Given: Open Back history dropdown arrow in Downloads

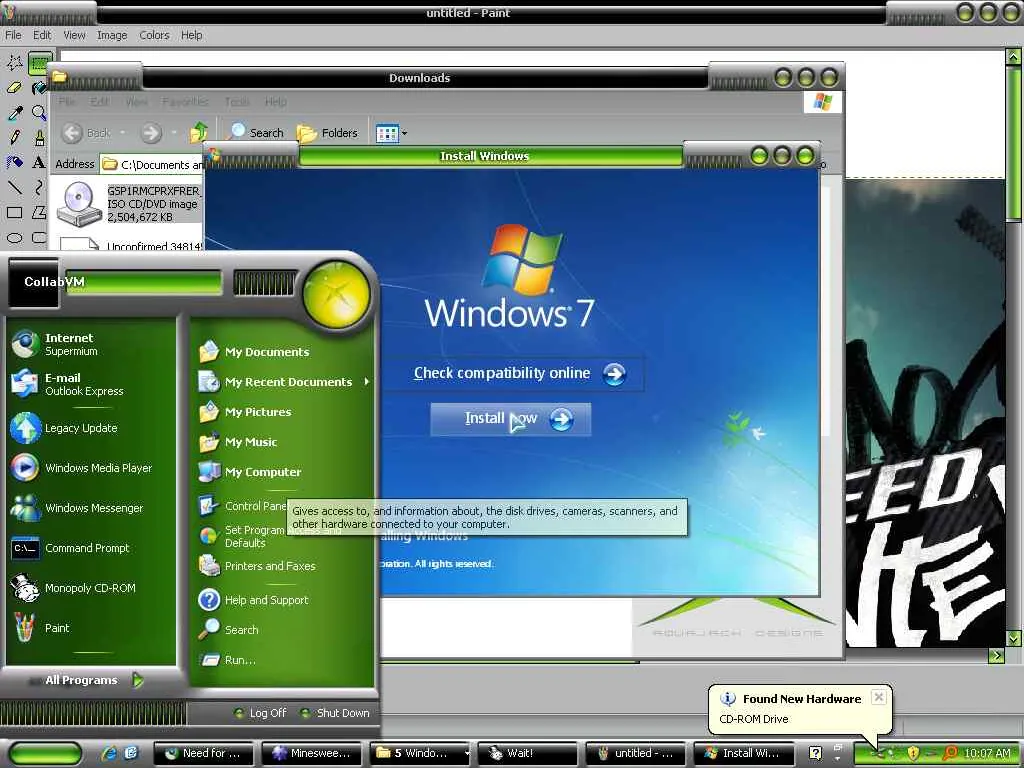Looking at the screenshot, I should coord(122,133).
